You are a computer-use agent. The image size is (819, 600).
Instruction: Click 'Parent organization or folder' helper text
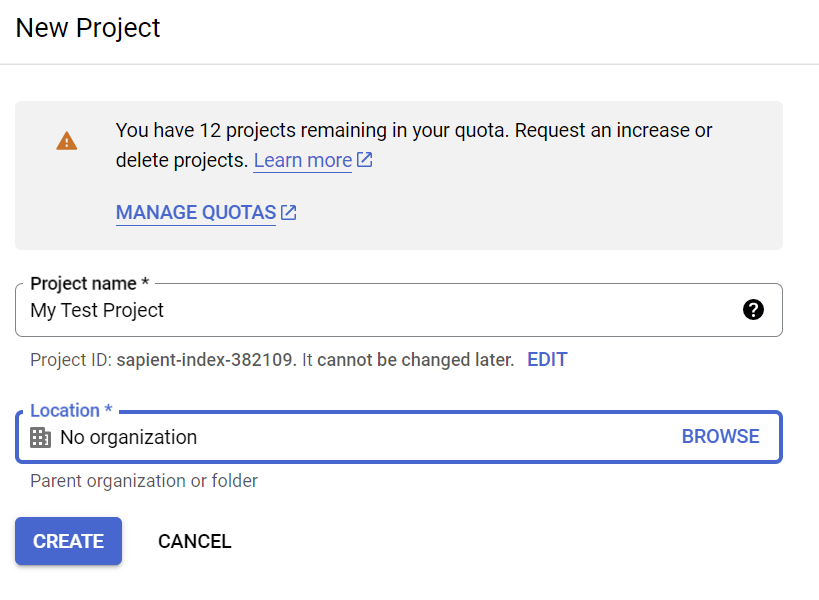(x=144, y=481)
